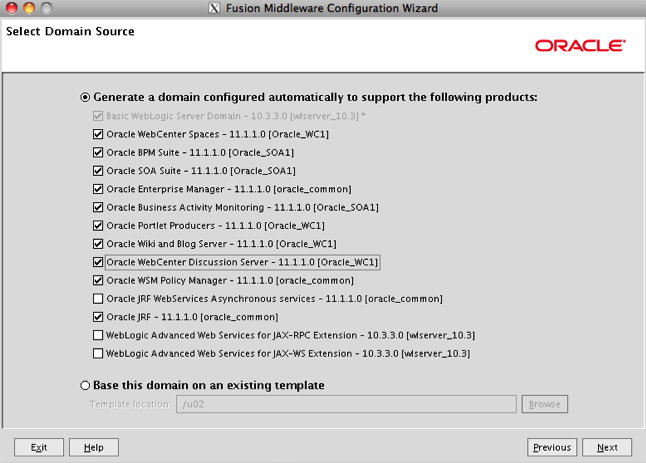Uncheck Oracle Wiki and Blog Server
This screenshot has height=463, width=646.
pyautogui.click(x=98, y=243)
